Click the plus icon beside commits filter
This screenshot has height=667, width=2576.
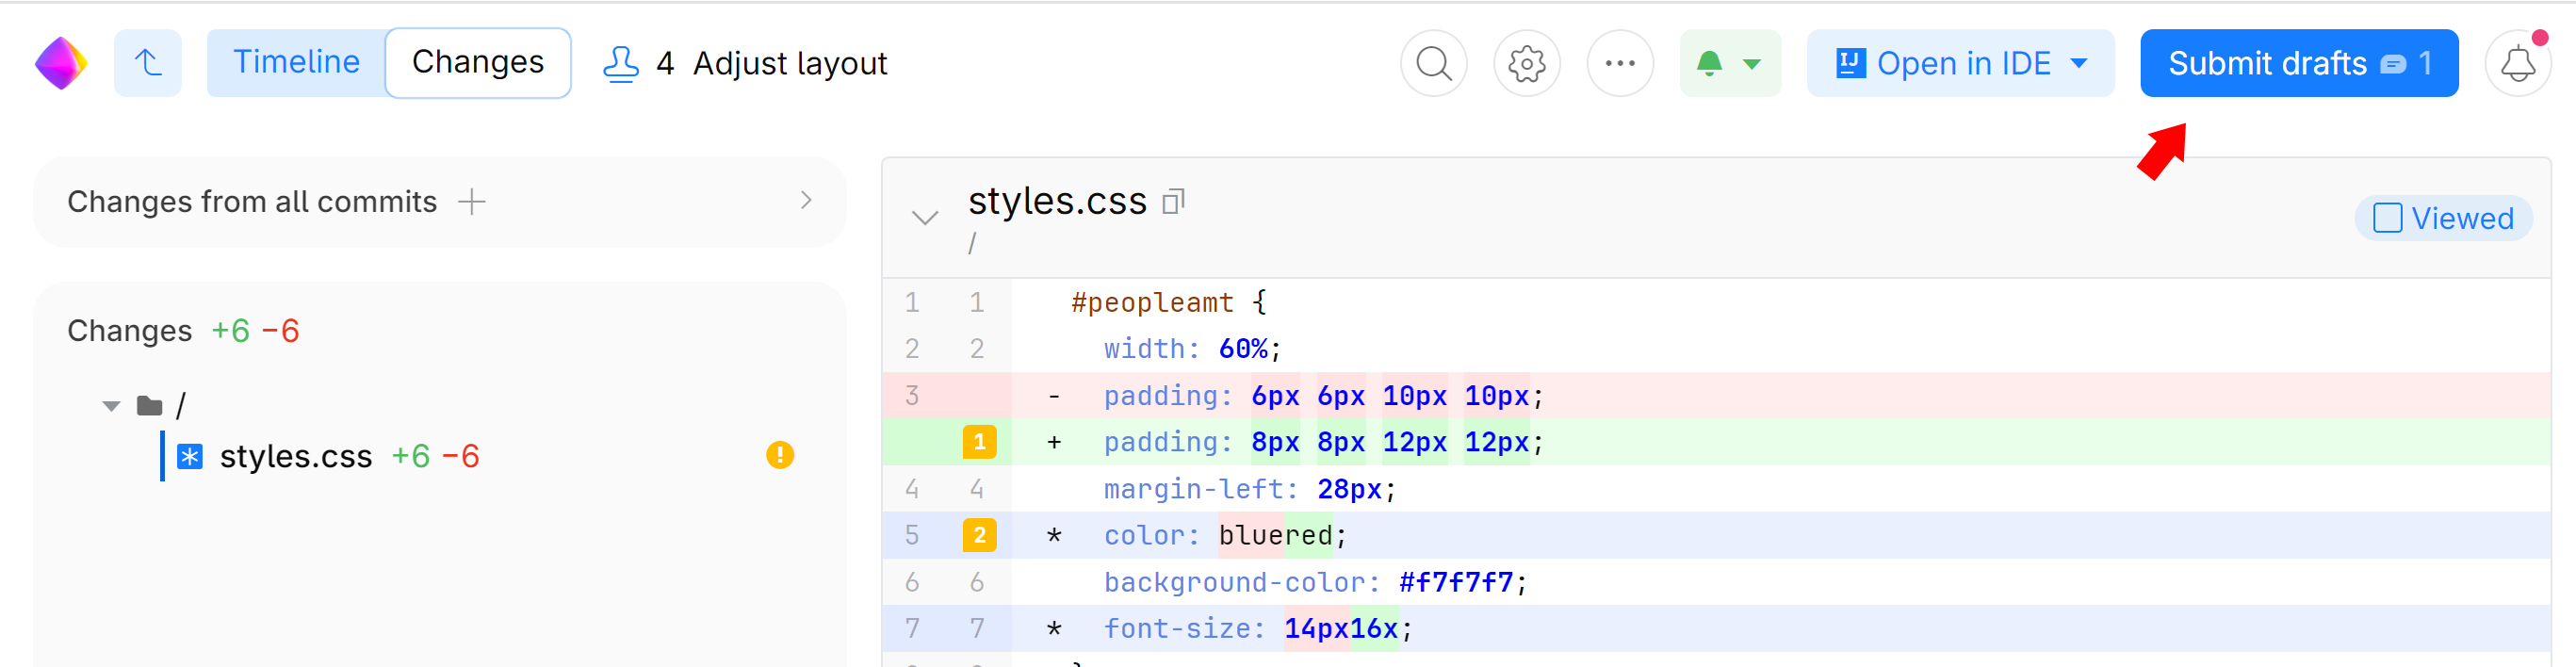[472, 202]
